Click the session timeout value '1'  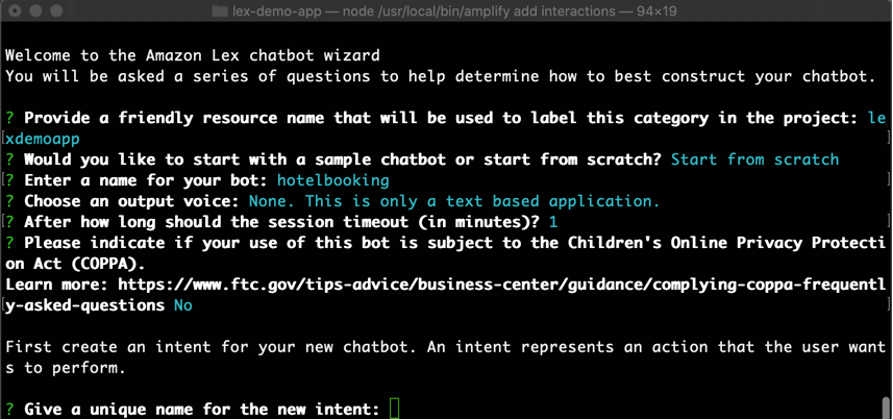pyautogui.click(x=554, y=222)
